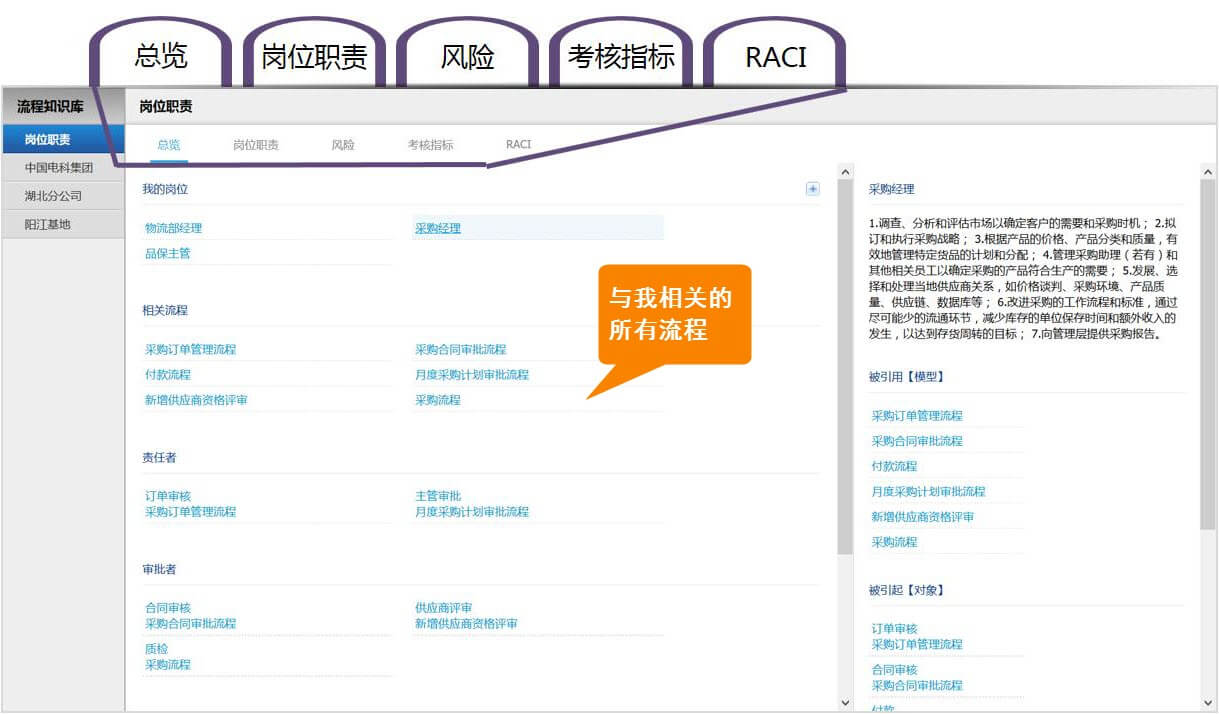The image size is (1219, 714).
Task: Open 阳江基地 in sidebar
Action: coord(48,224)
